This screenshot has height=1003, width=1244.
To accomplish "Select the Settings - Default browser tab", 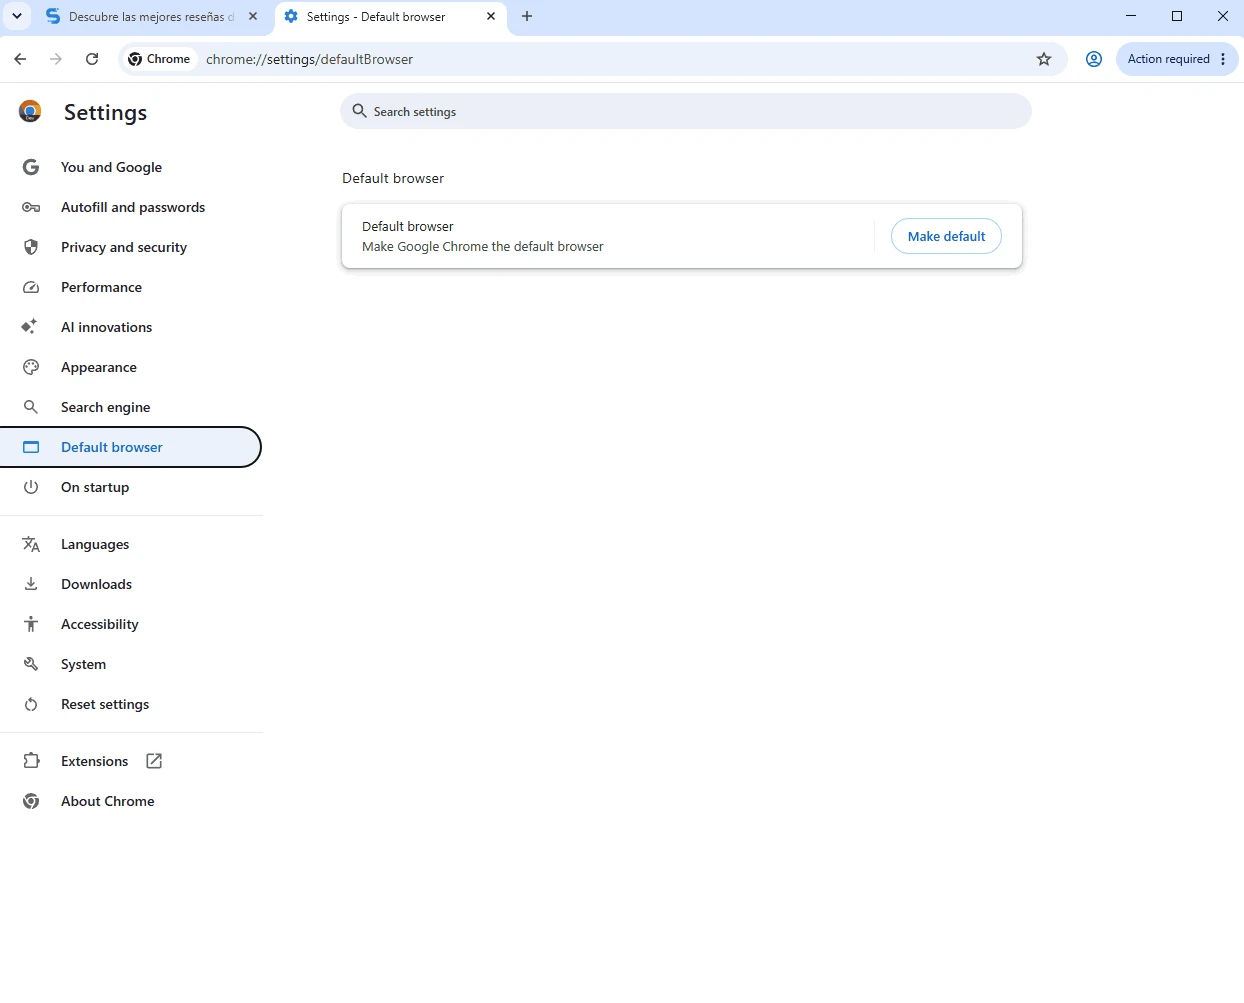I will 390,17.
